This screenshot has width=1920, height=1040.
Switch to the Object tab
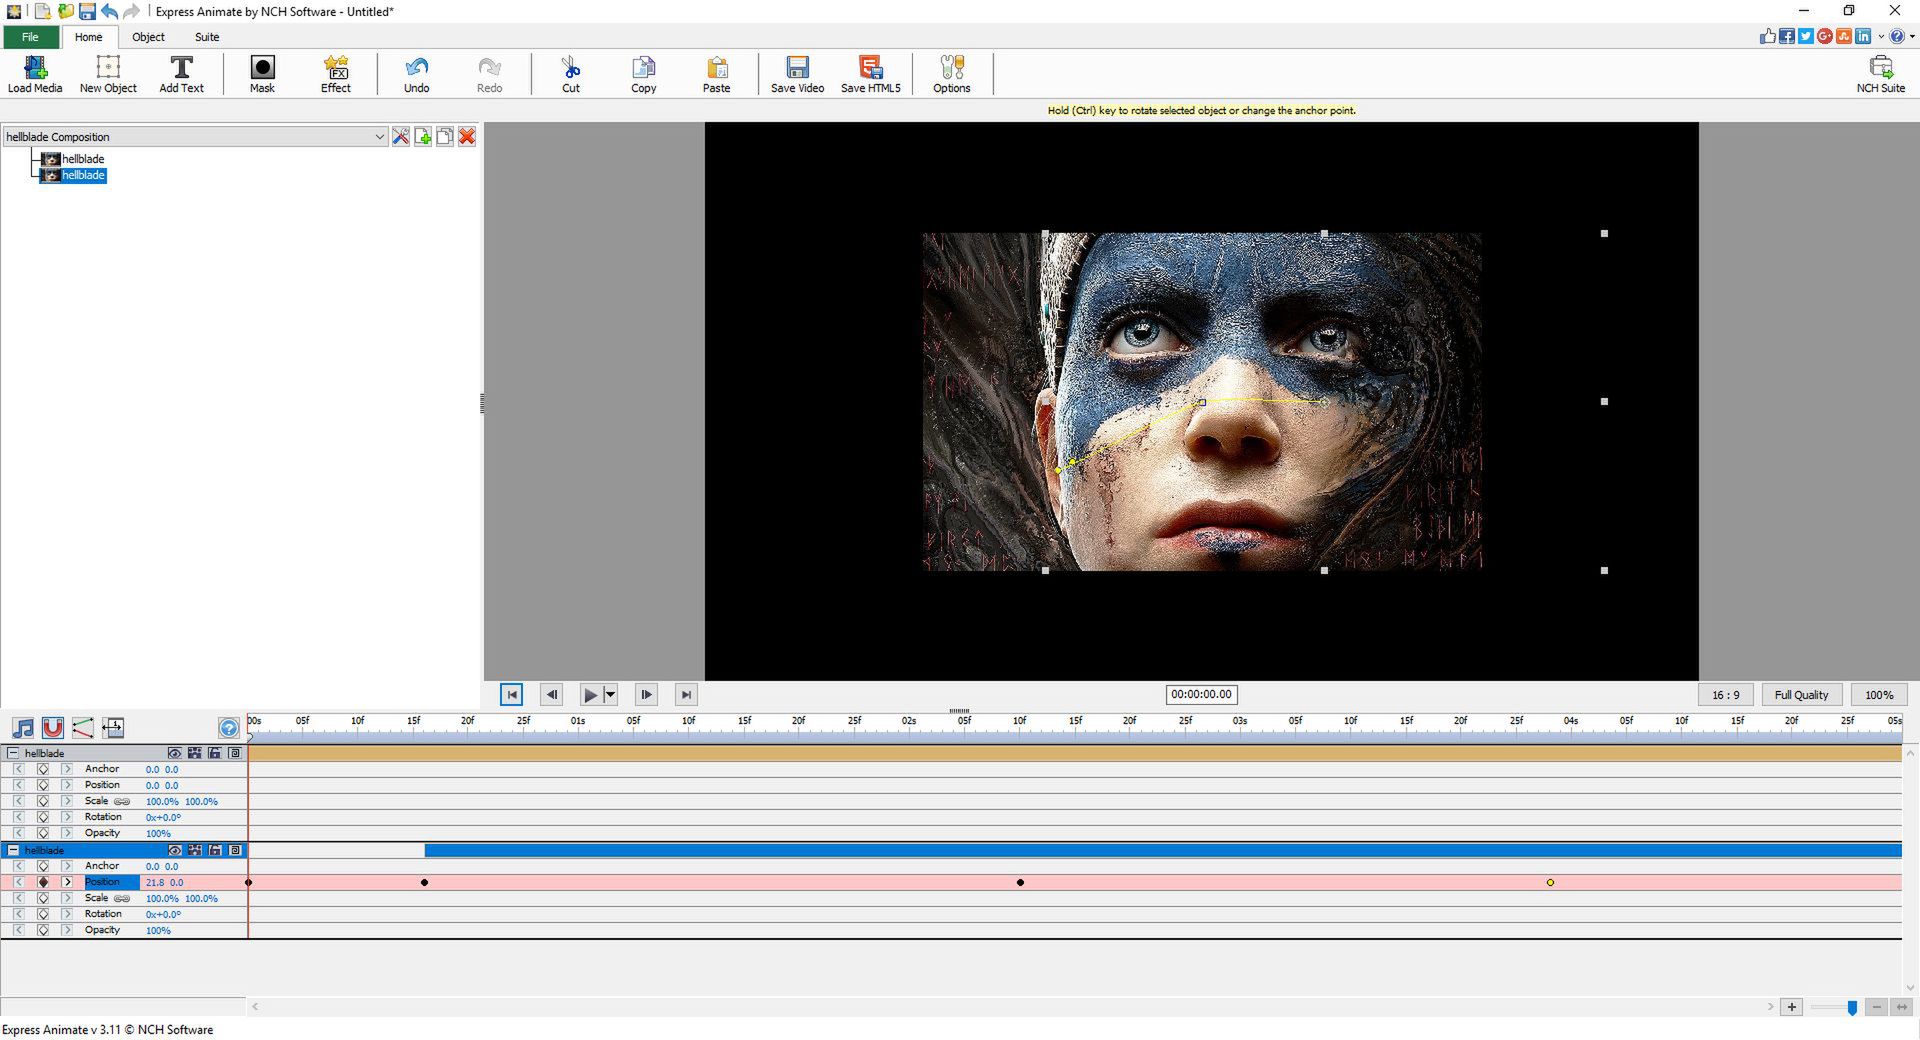(148, 37)
